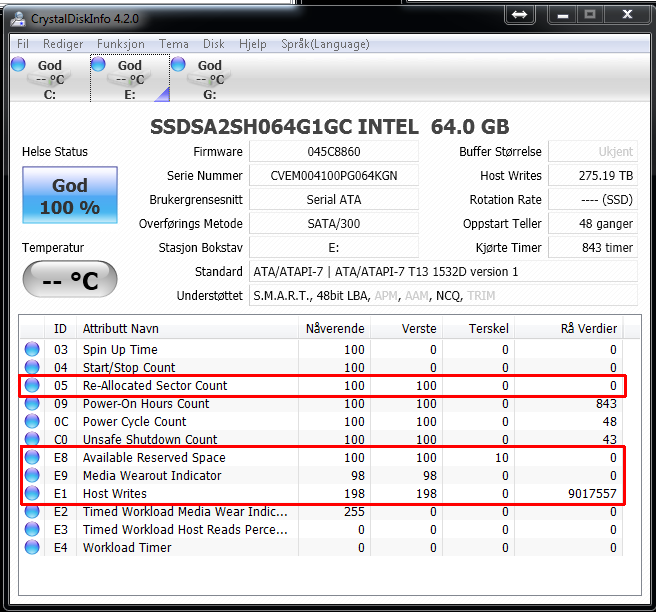Image resolution: width=656 pixels, height=612 pixels.
Task: Click the Standard ATA/ATAPI-7 field
Action: pyautogui.click(x=443, y=272)
